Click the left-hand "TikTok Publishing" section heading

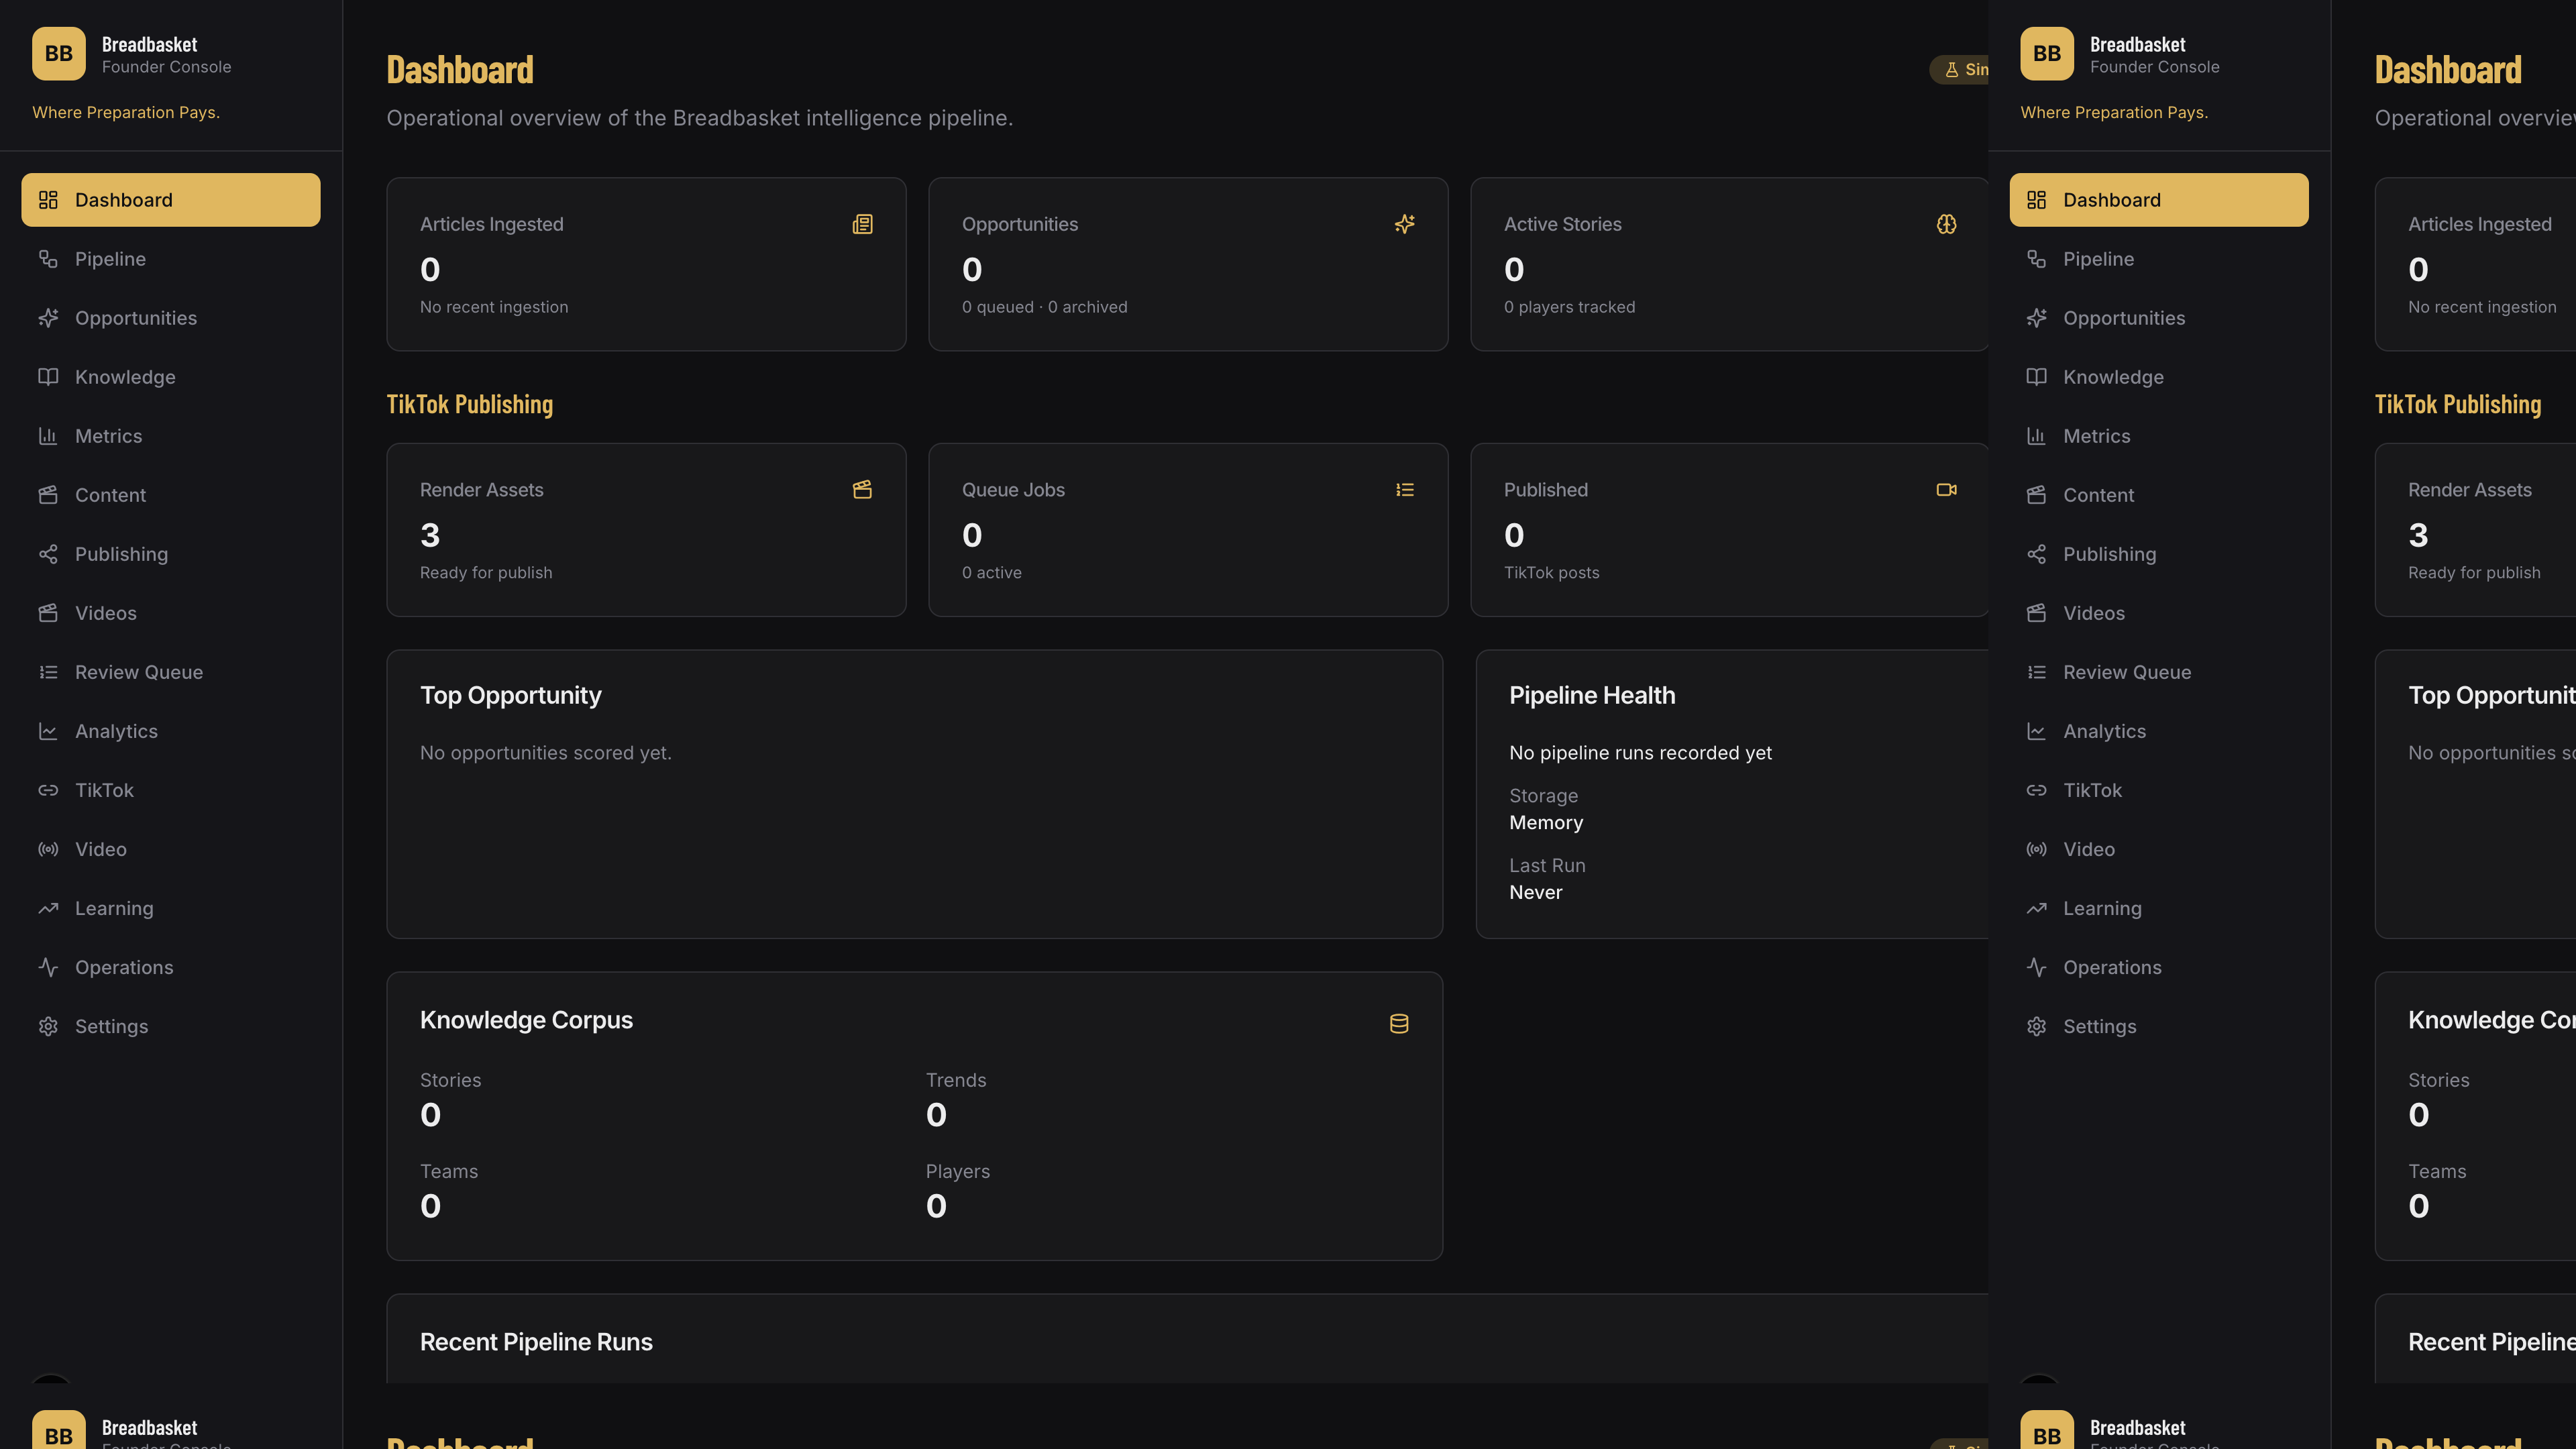pos(470,404)
